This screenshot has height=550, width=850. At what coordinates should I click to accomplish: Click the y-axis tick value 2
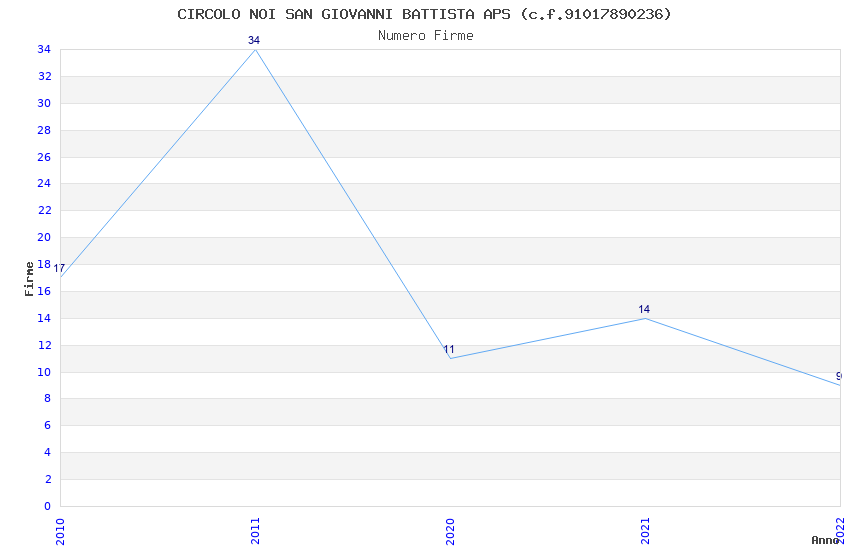(x=48, y=479)
